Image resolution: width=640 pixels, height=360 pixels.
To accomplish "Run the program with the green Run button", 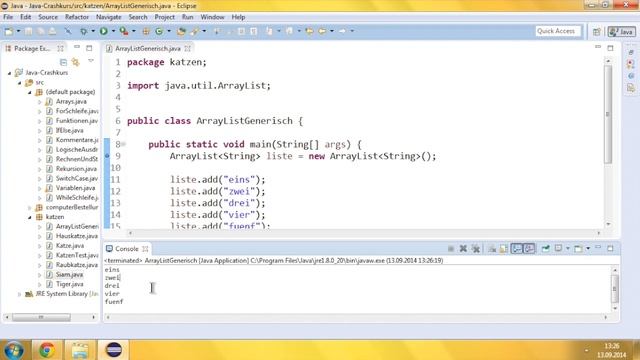I will tap(104, 31).
